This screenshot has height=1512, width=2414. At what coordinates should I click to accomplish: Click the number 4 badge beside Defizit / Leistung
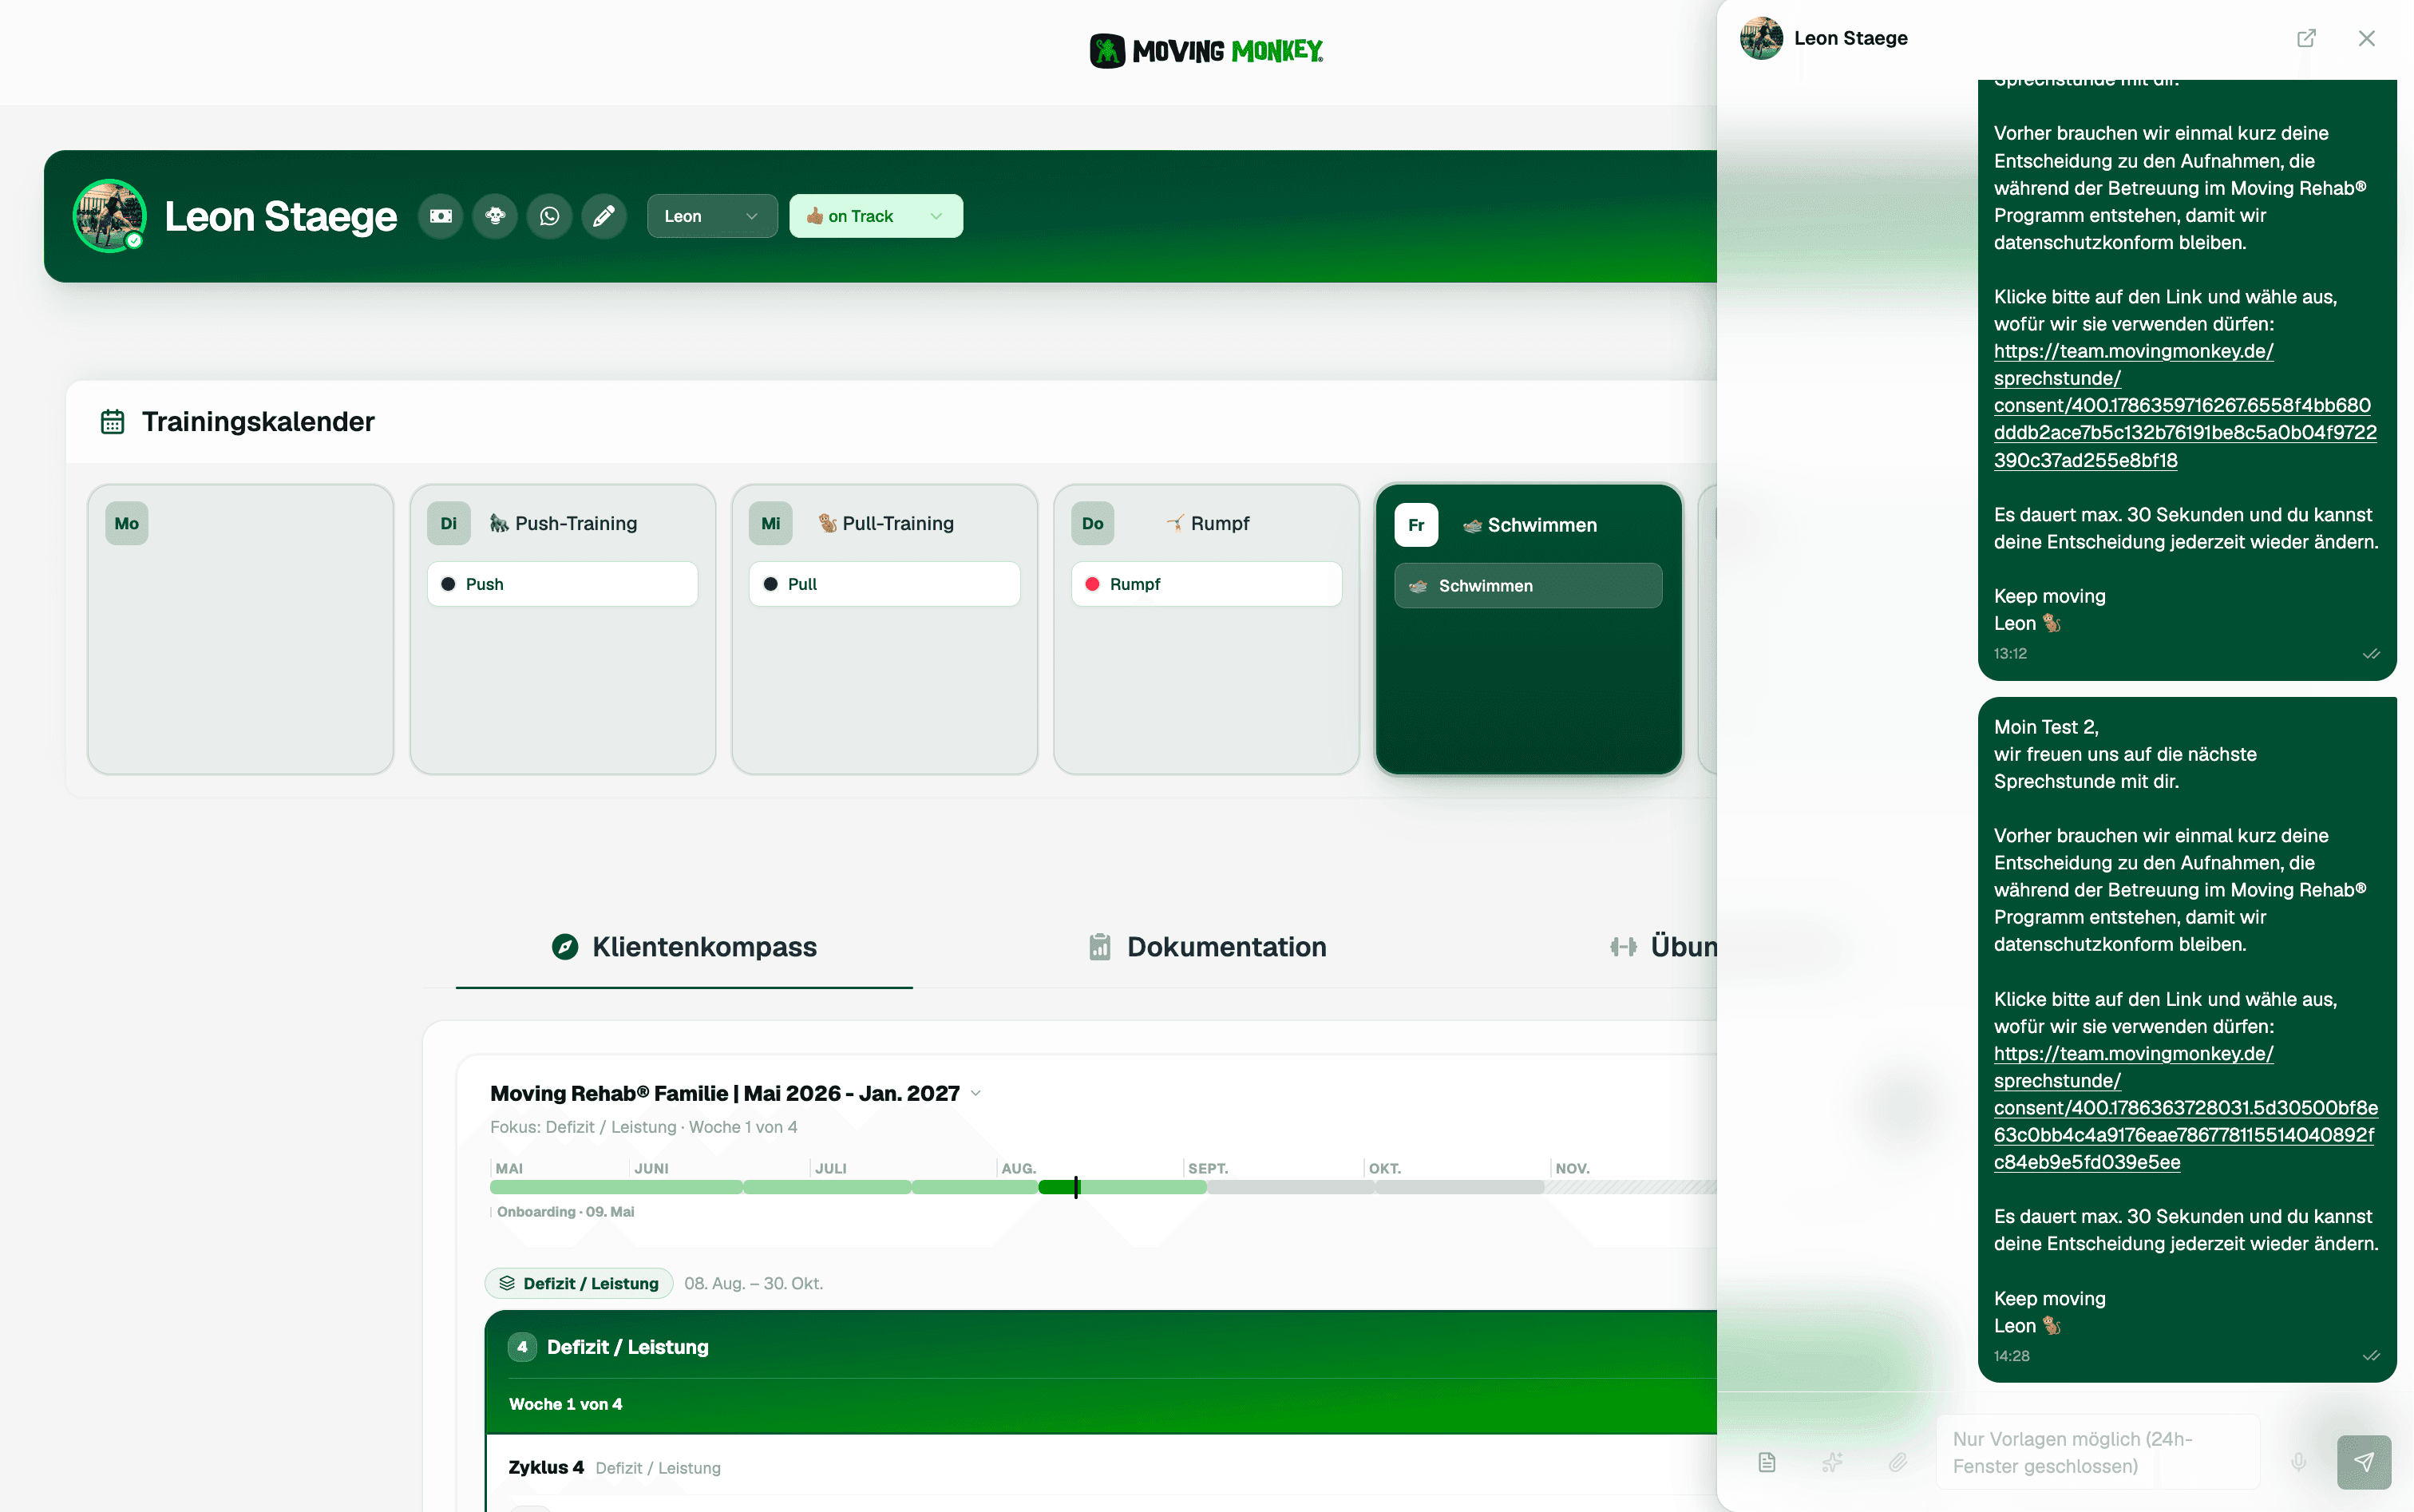click(x=522, y=1347)
